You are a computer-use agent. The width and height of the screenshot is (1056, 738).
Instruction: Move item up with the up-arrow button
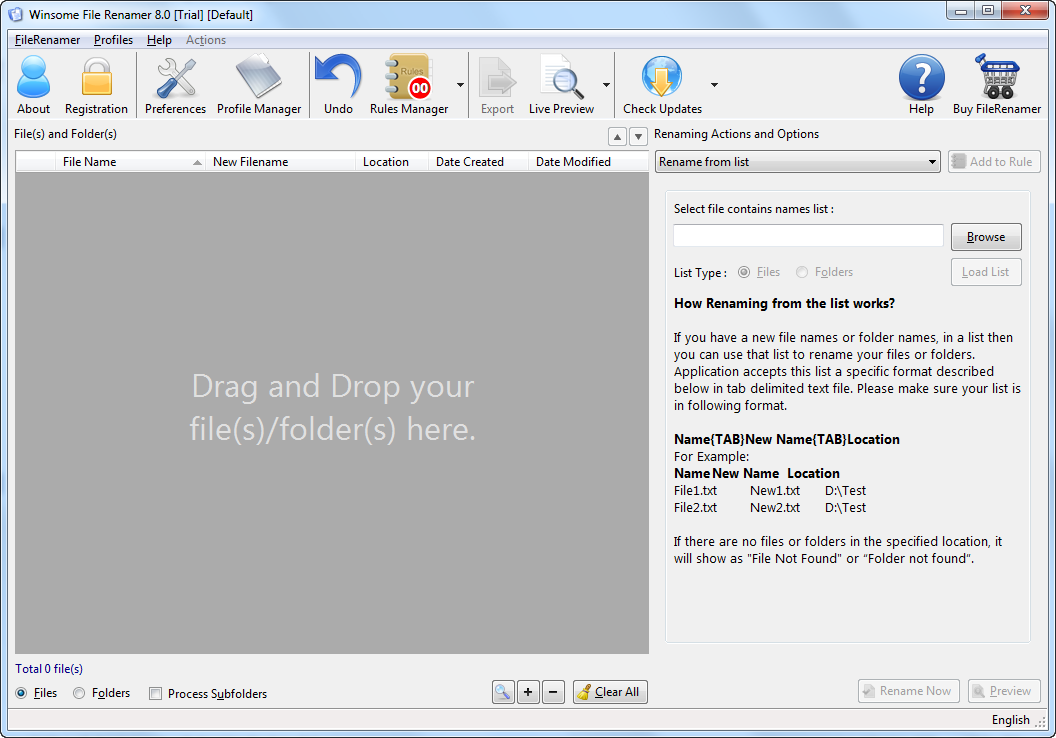pyautogui.click(x=617, y=136)
